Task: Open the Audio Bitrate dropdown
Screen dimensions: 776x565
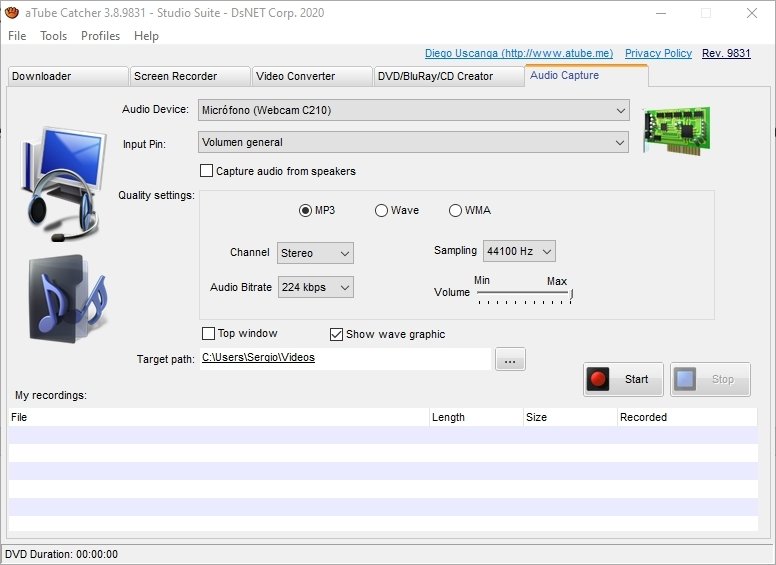Action: [316, 287]
